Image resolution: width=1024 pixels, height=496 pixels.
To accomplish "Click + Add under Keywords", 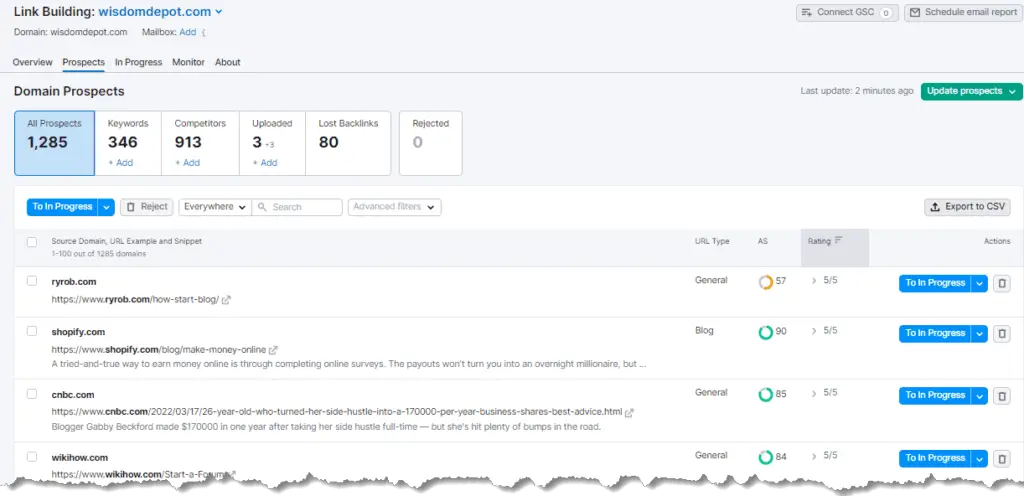I will (x=121, y=163).
